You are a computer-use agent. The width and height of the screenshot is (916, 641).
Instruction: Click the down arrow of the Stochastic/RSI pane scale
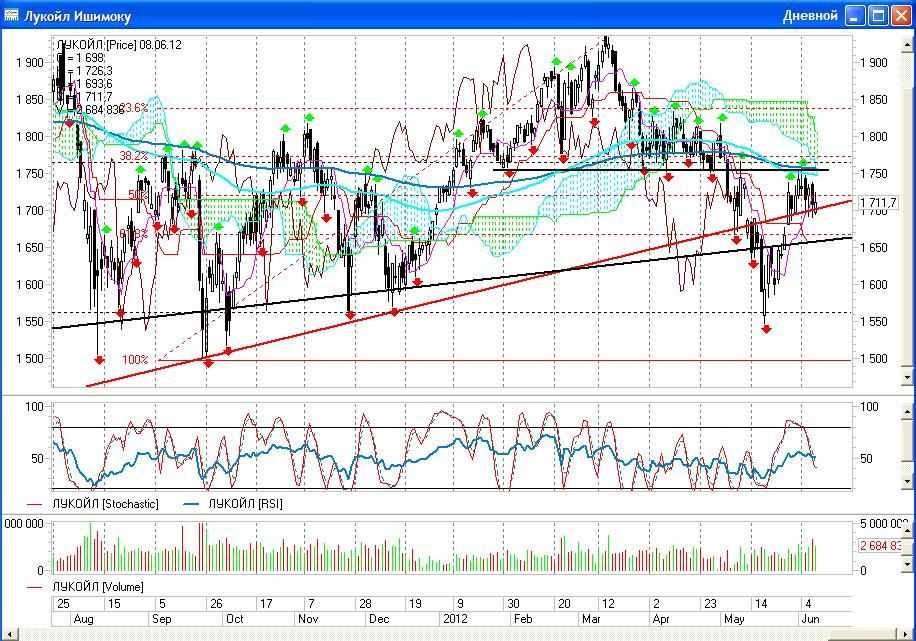pos(908,481)
